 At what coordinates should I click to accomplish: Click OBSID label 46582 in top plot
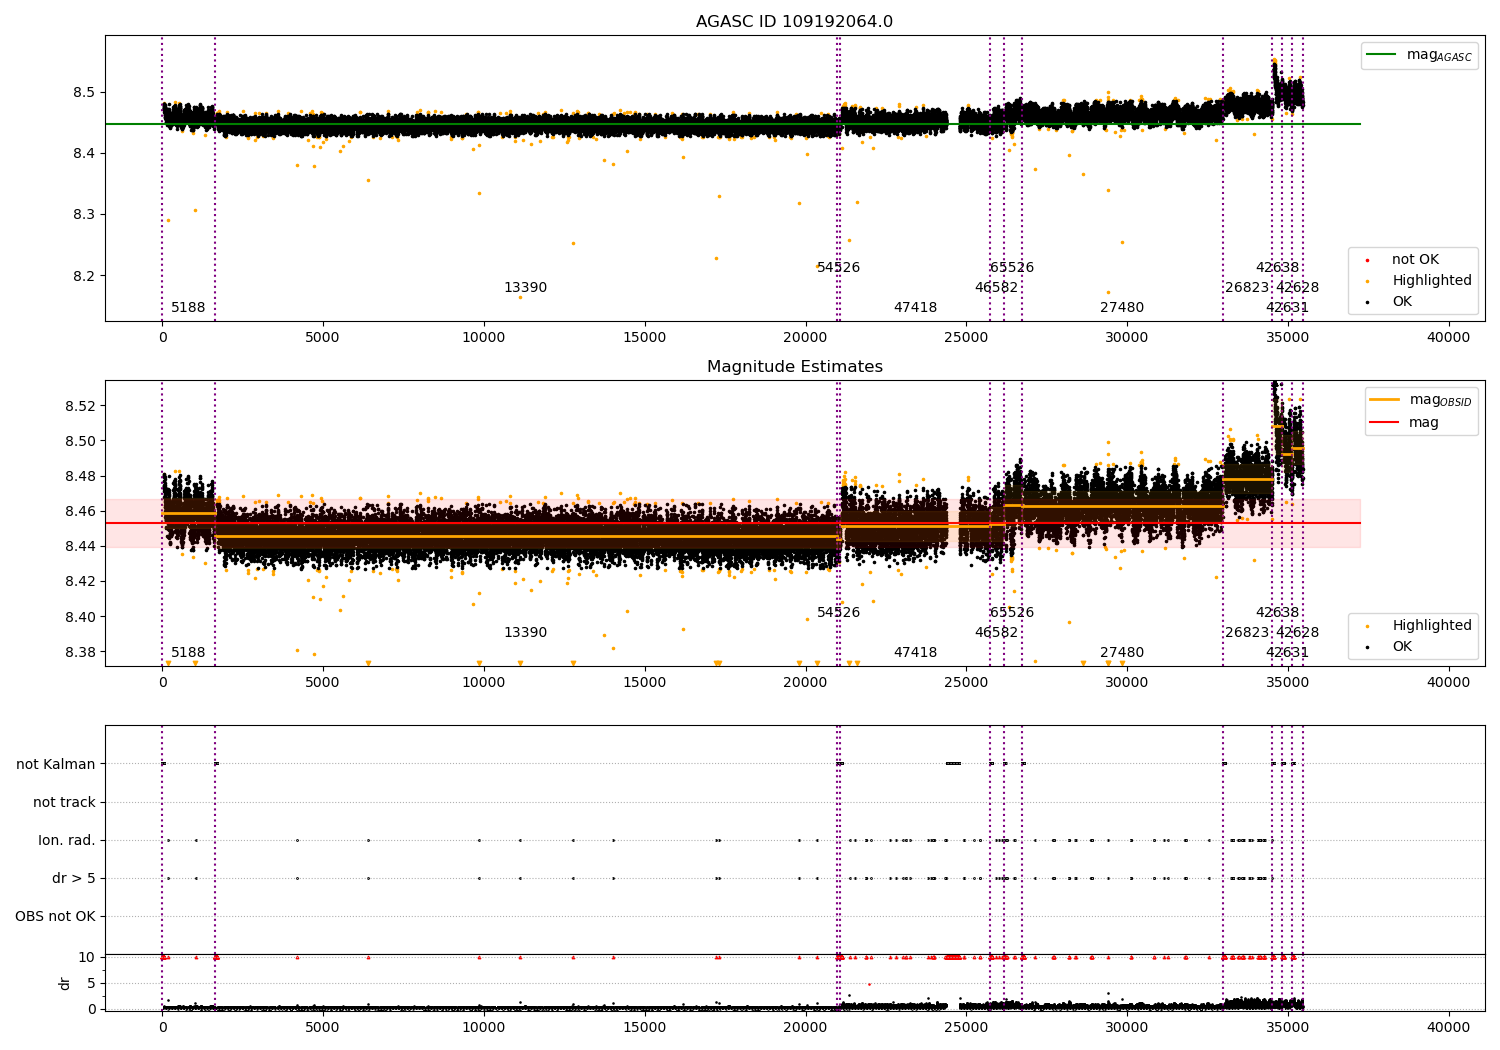[x=996, y=288]
